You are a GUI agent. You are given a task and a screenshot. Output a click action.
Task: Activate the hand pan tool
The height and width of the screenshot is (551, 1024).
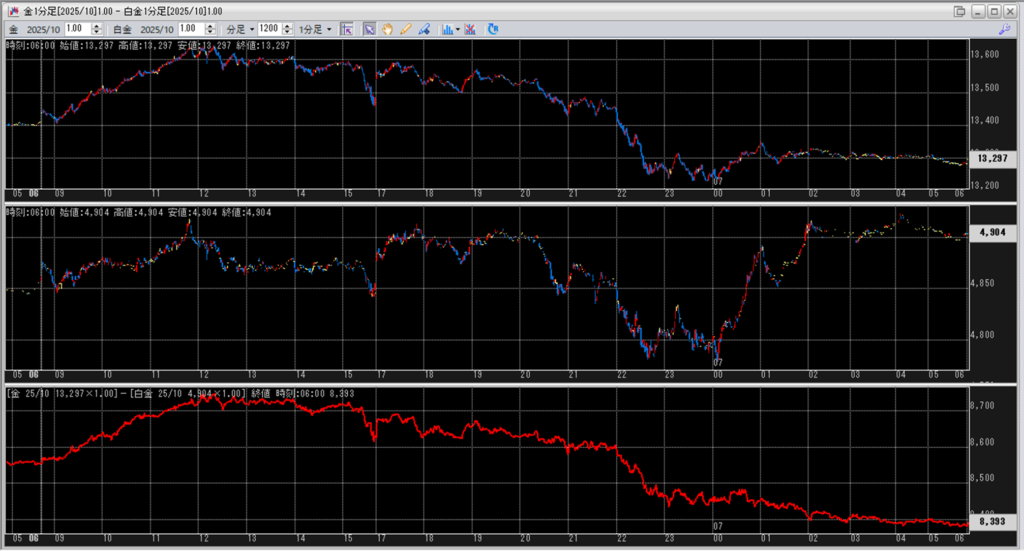387,29
